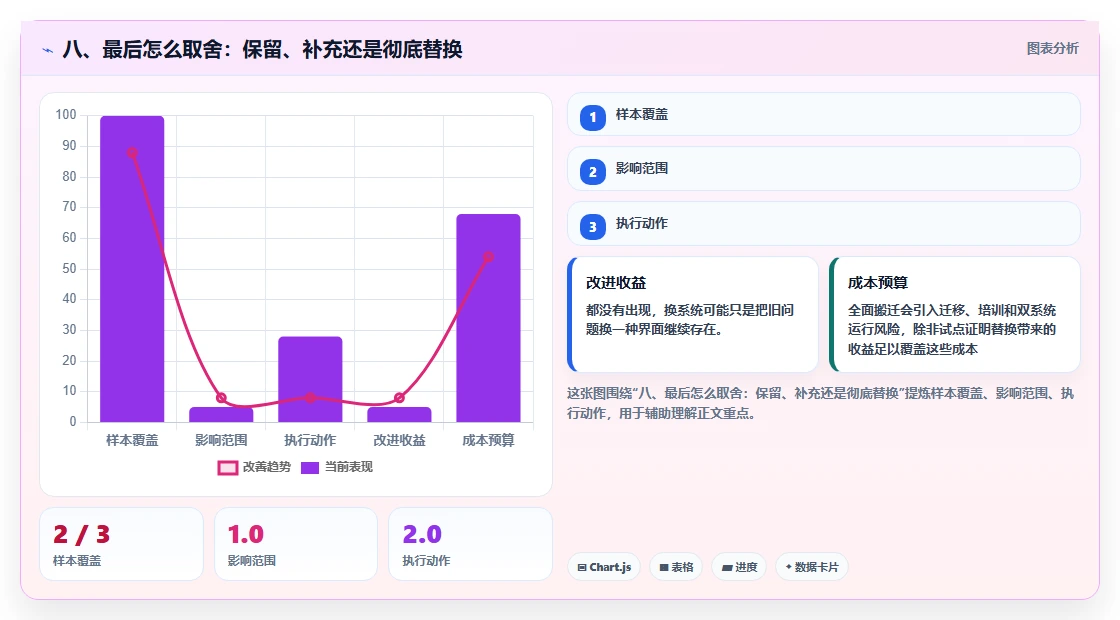Click the pink 改善趋势 legend color box
The image size is (1120, 620).
tap(228, 468)
